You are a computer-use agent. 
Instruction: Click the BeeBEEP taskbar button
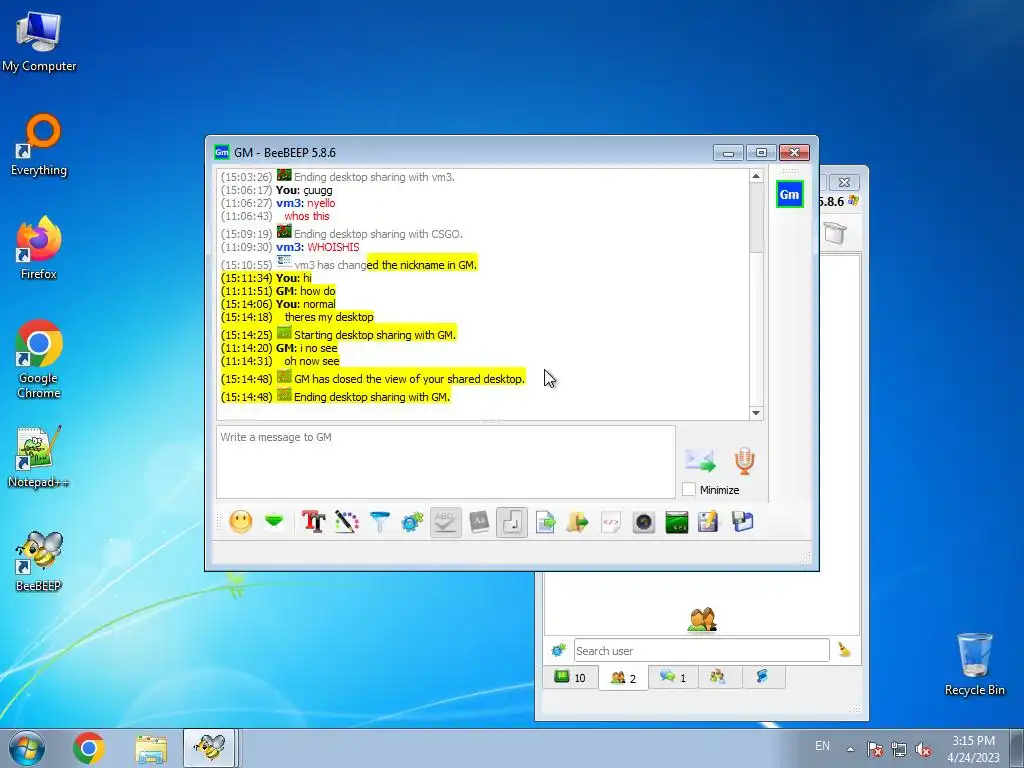(x=210, y=748)
